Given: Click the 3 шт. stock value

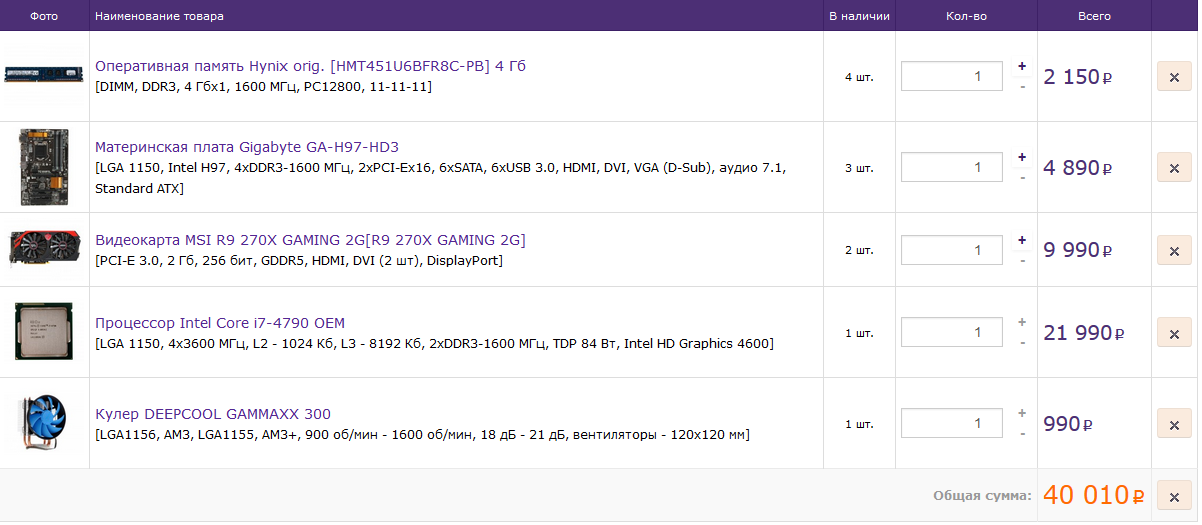Looking at the screenshot, I should point(859,168).
